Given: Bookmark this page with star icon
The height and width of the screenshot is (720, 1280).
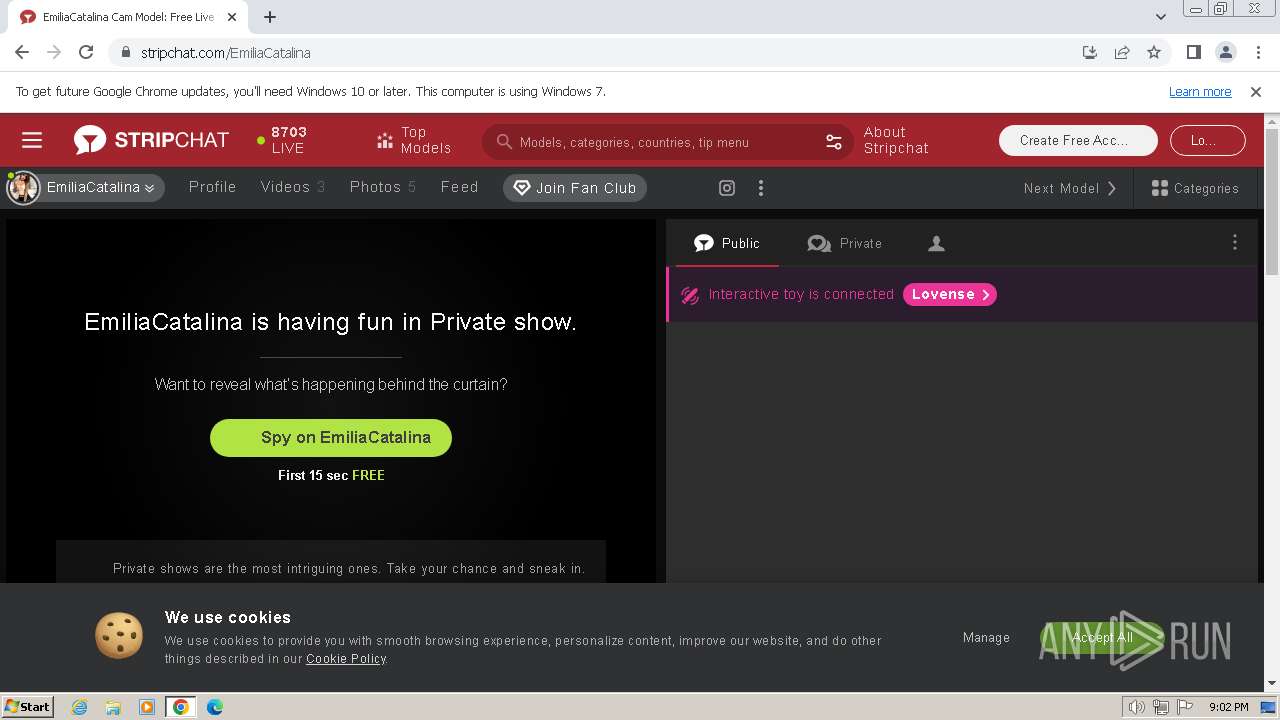Looking at the screenshot, I should point(1154,52).
